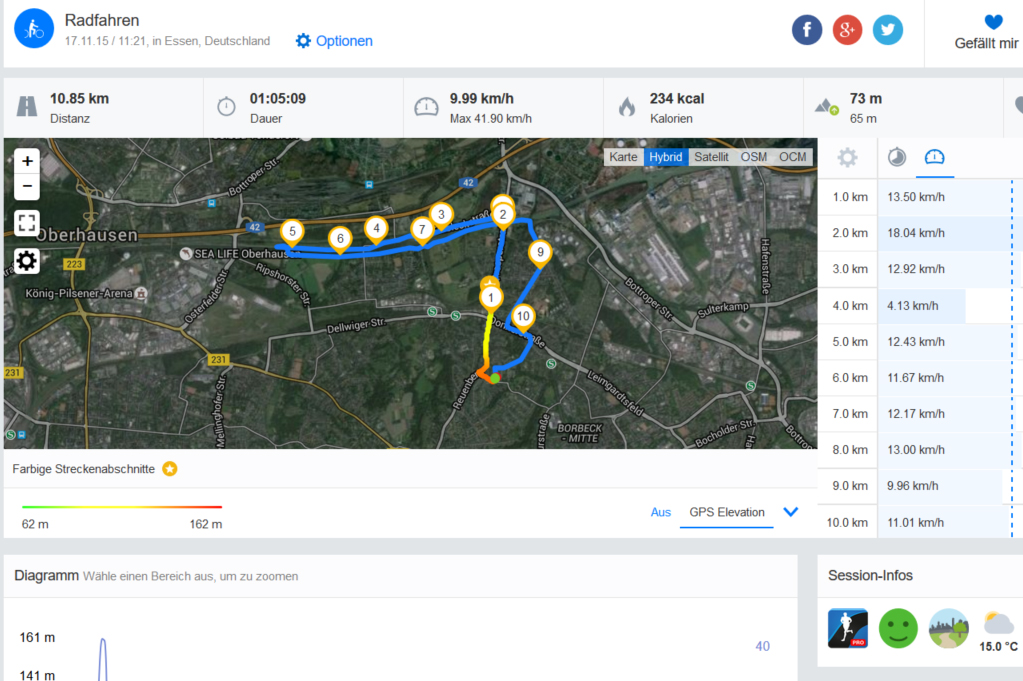
Task: Switch map layer to OSM
Action: coord(754,157)
